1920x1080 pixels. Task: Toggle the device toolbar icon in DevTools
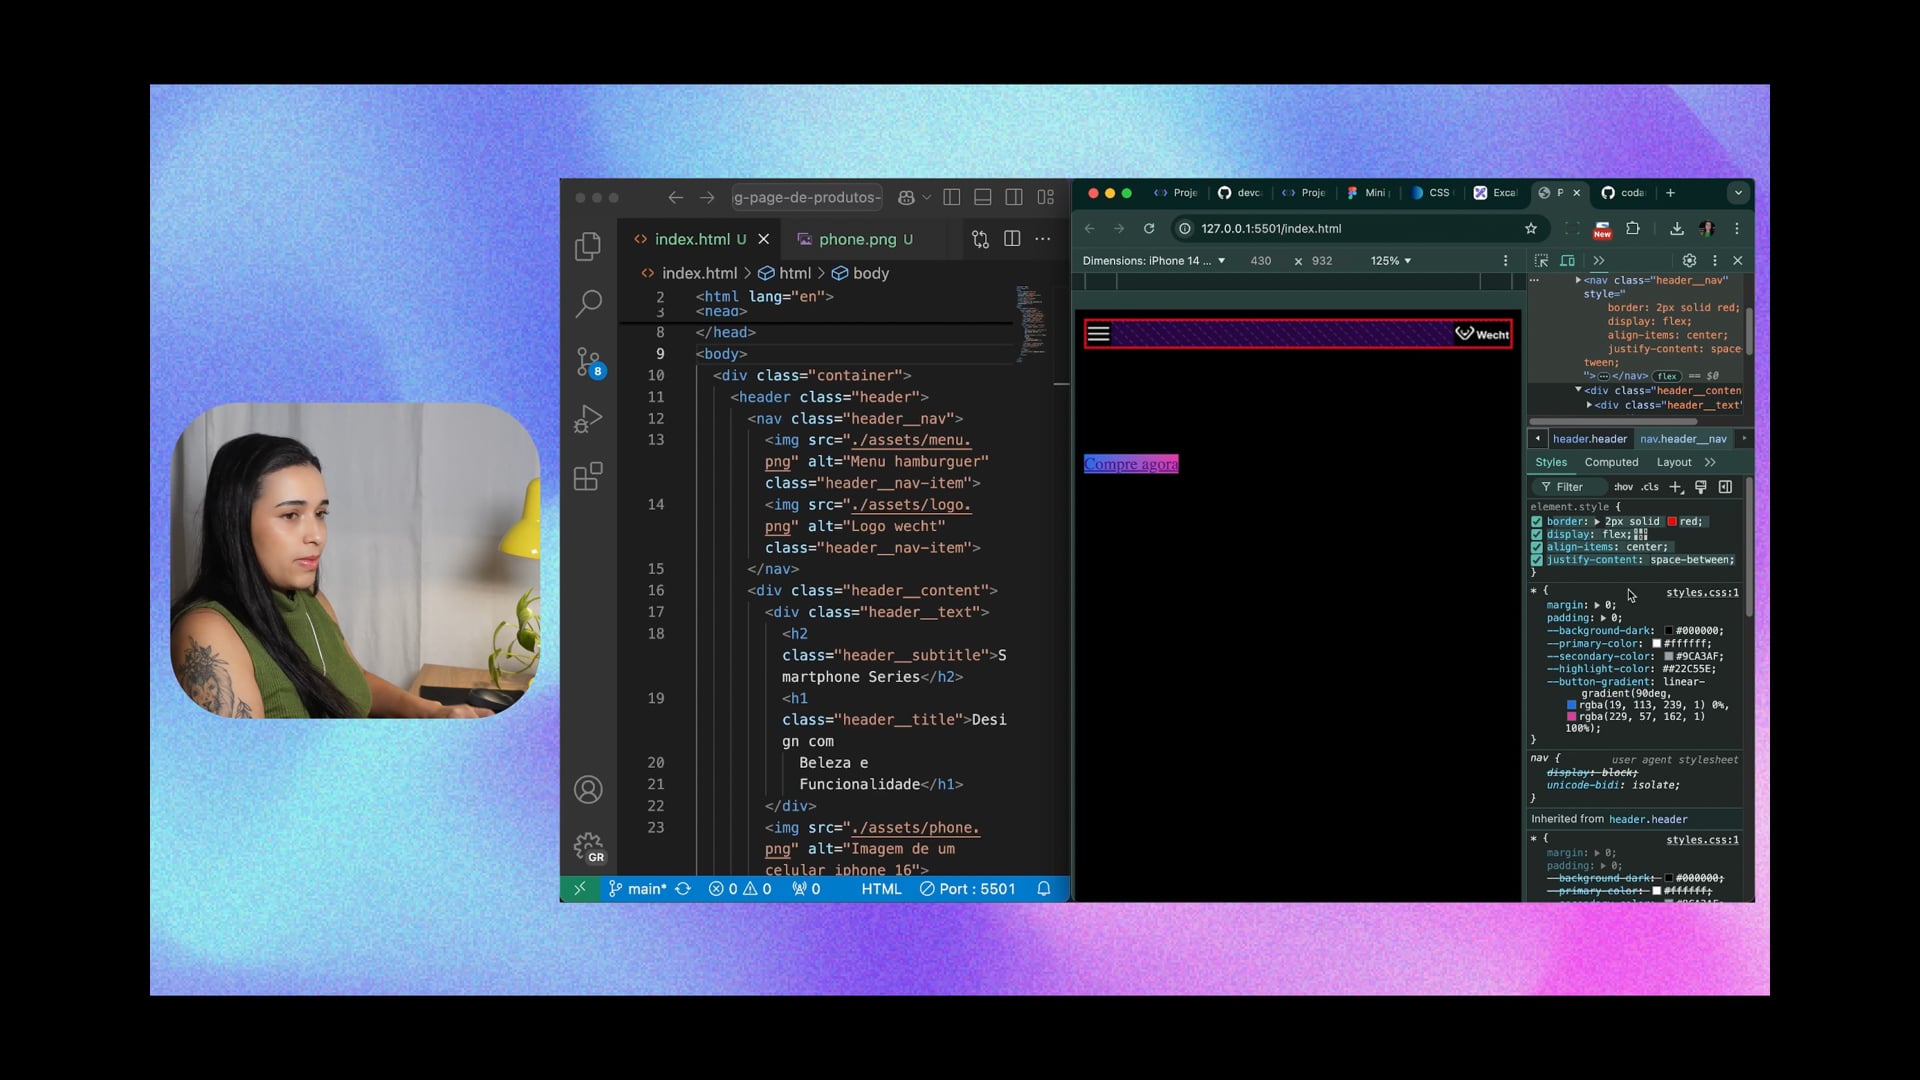1567,260
